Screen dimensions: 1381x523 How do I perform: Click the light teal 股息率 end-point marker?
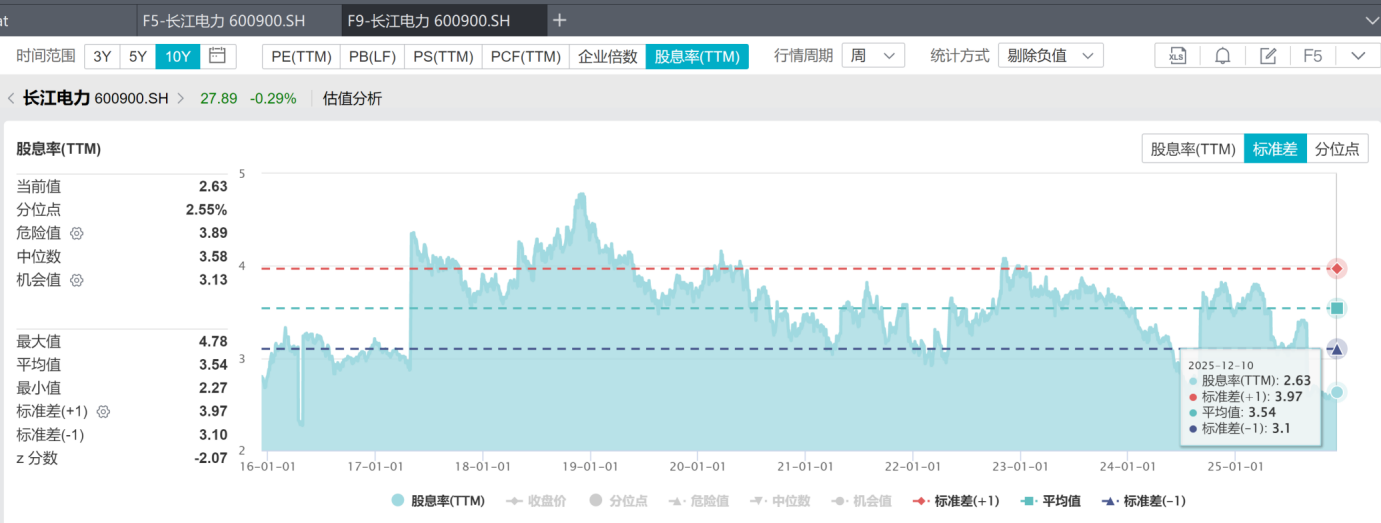[1337, 392]
